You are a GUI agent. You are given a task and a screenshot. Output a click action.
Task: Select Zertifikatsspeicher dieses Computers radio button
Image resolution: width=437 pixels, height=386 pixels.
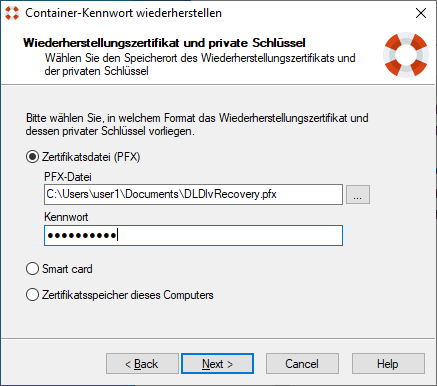pyautogui.click(x=32, y=295)
